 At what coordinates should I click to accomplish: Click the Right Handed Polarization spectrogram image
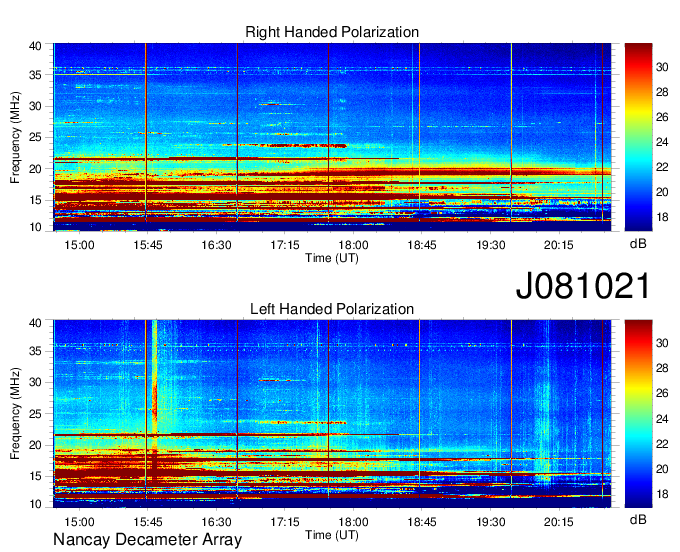coord(332,137)
